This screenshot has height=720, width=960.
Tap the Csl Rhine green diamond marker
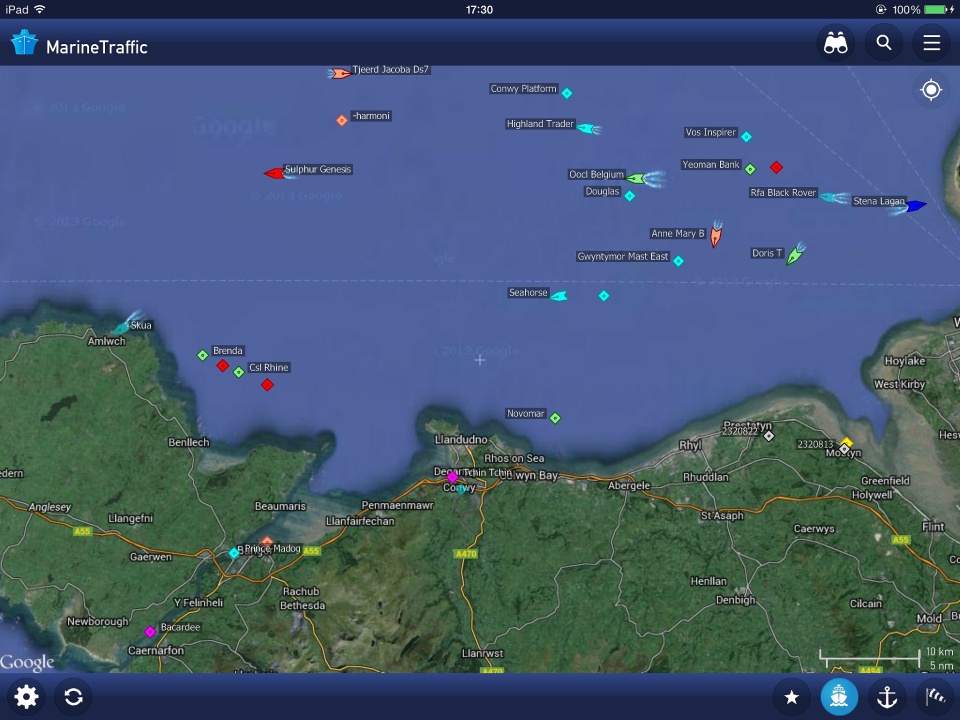[x=239, y=372]
